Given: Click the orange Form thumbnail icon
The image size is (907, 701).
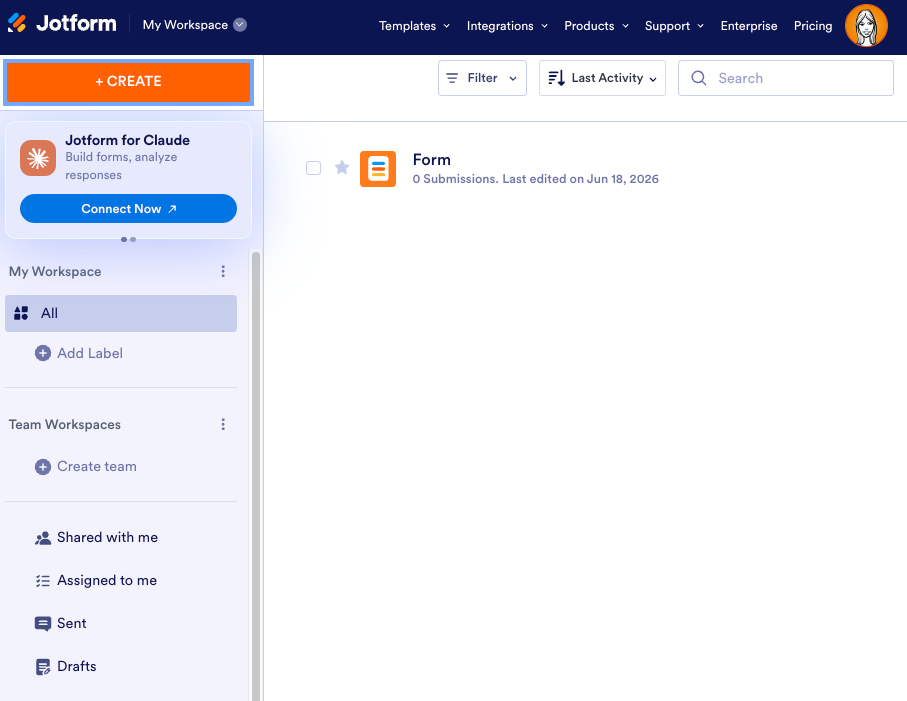Looking at the screenshot, I should coord(378,169).
